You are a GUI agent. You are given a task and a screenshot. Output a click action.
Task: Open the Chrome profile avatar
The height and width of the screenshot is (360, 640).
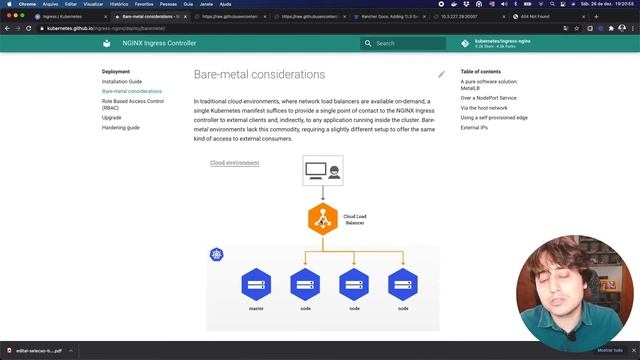622,28
